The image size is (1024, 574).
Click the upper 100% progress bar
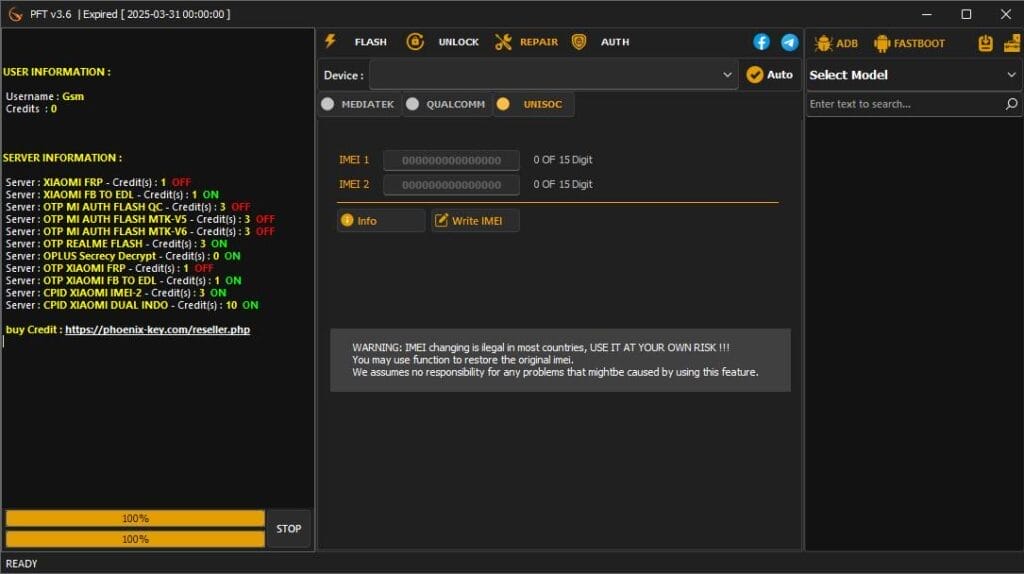(x=135, y=518)
